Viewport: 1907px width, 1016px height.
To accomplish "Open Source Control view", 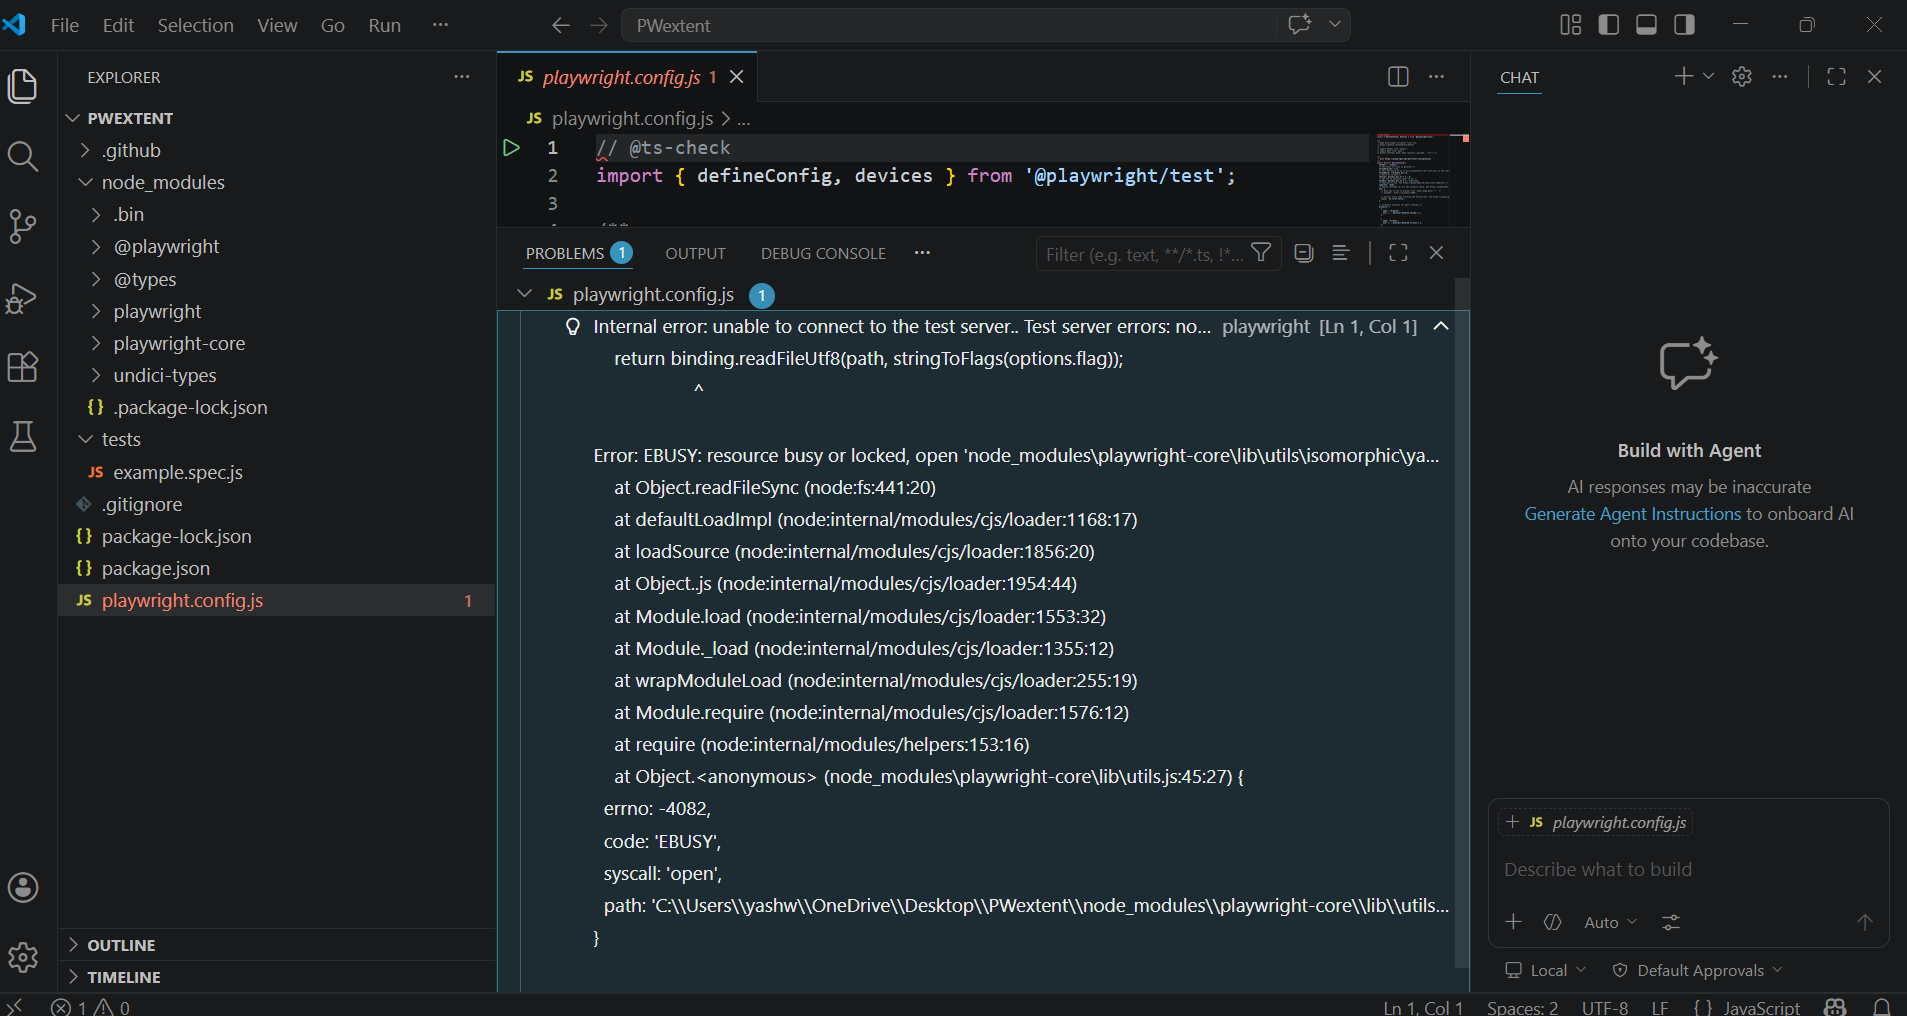I will [23, 227].
